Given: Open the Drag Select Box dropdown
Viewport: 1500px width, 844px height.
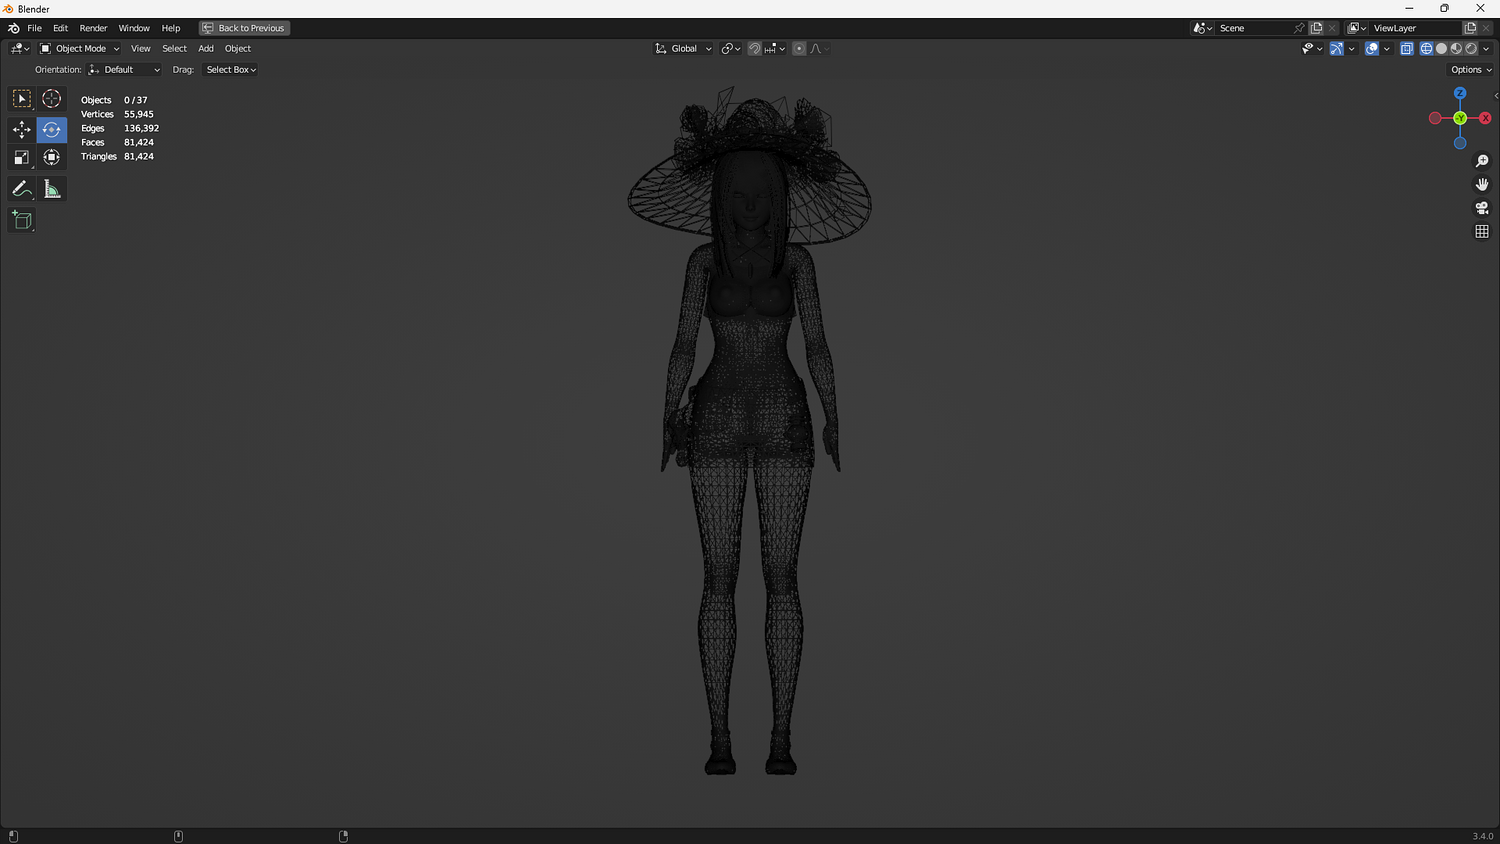Looking at the screenshot, I should 231,70.
